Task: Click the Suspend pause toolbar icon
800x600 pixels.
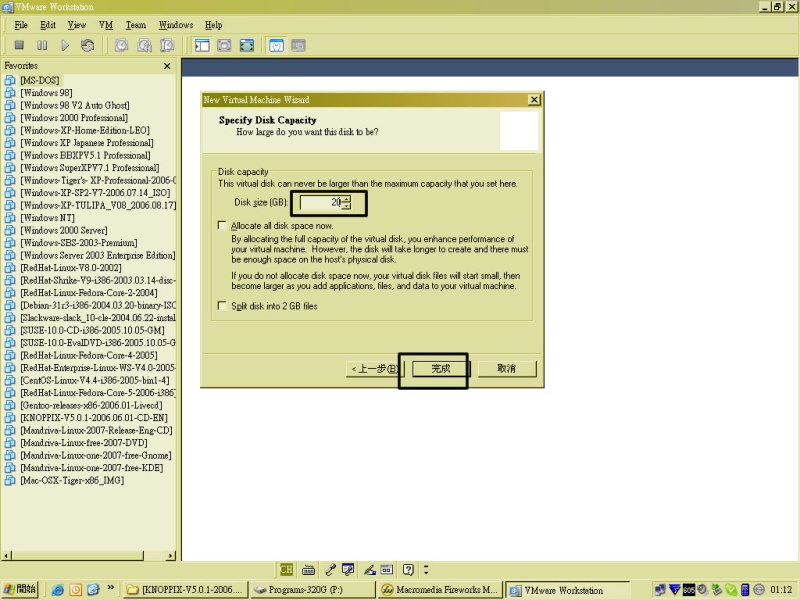Action: (42, 45)
